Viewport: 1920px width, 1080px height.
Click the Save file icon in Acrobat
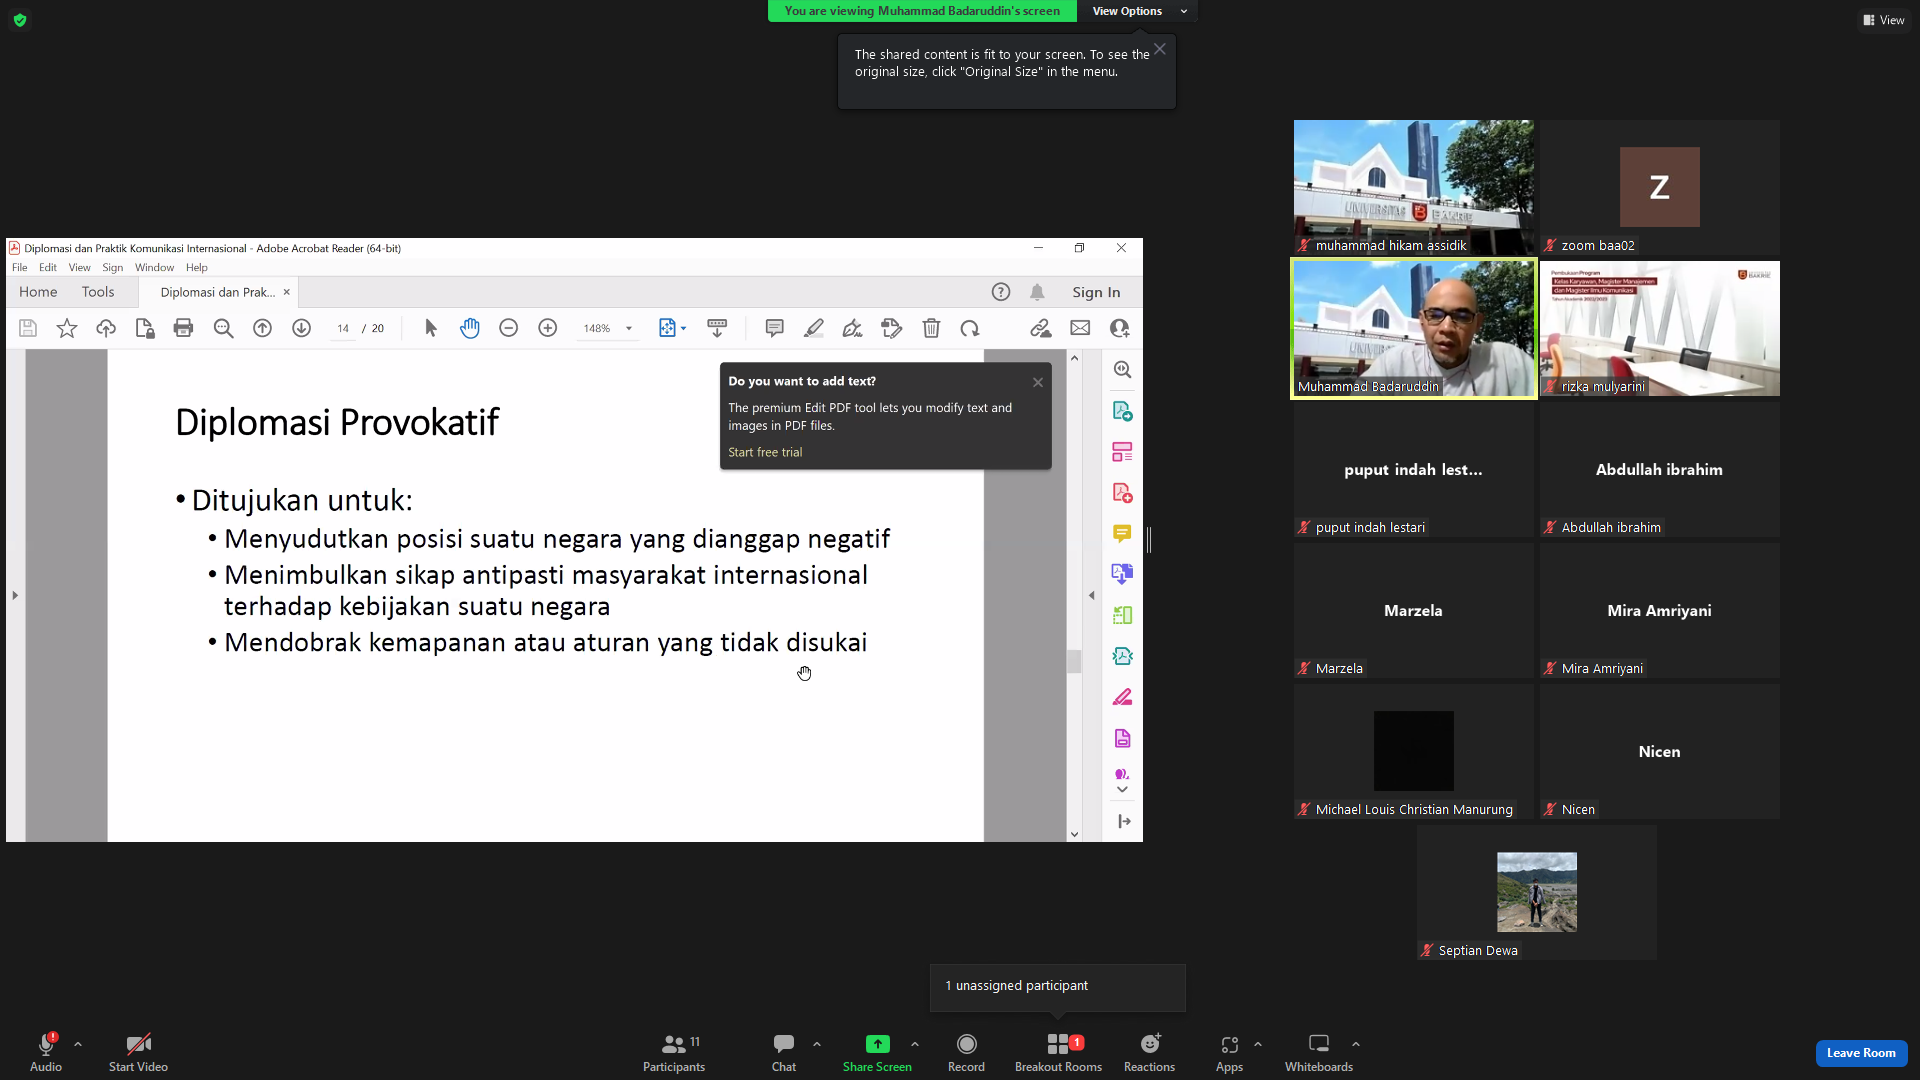[28, 328]
